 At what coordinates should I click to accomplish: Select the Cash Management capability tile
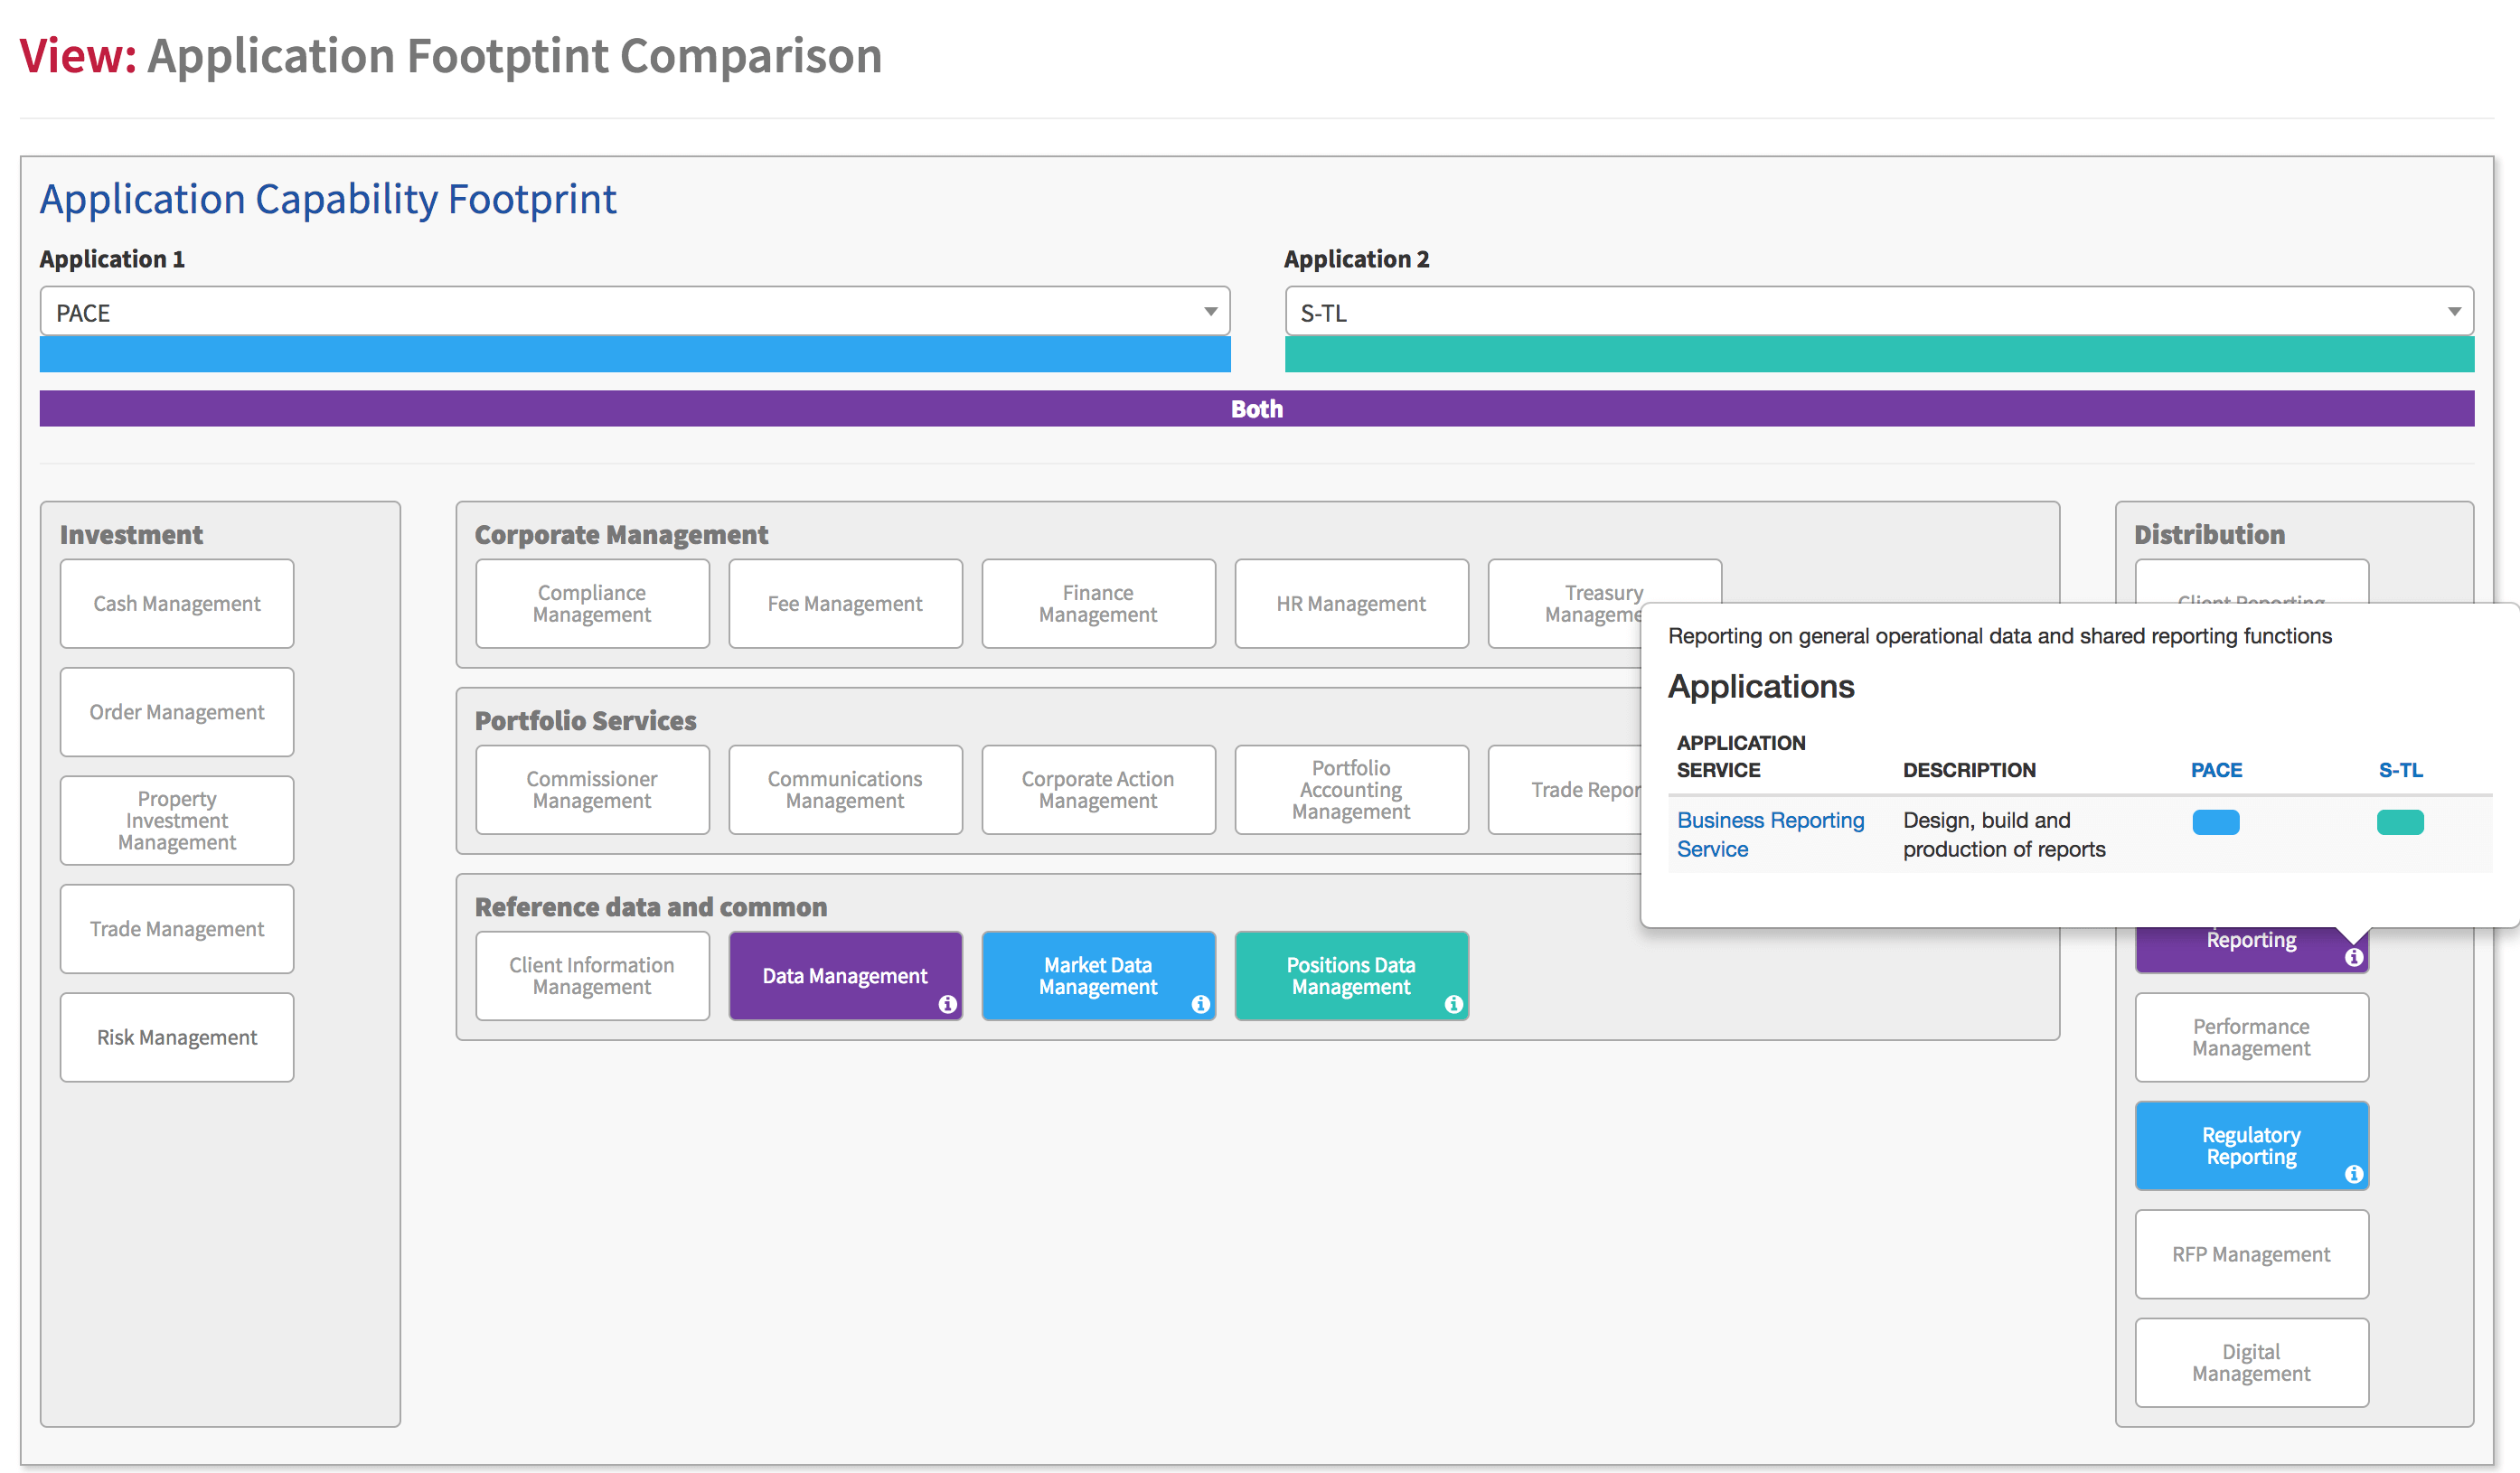[x=177, y=603]
